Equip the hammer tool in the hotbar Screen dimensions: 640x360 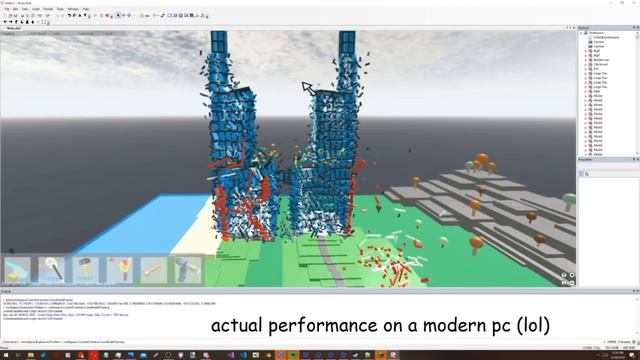[85, 270]
